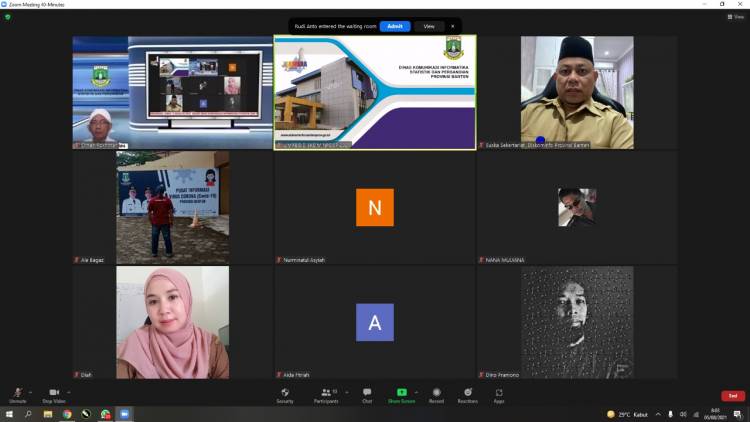Open the Windows Start menu
750x422 pixels.
click(x=9, y=414)
